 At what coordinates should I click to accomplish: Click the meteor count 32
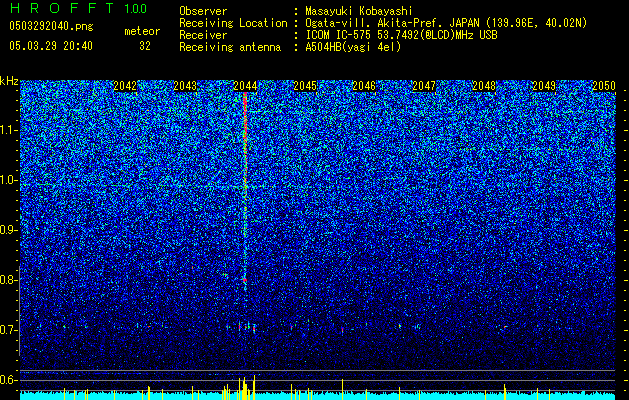click(x=145, y=46)
